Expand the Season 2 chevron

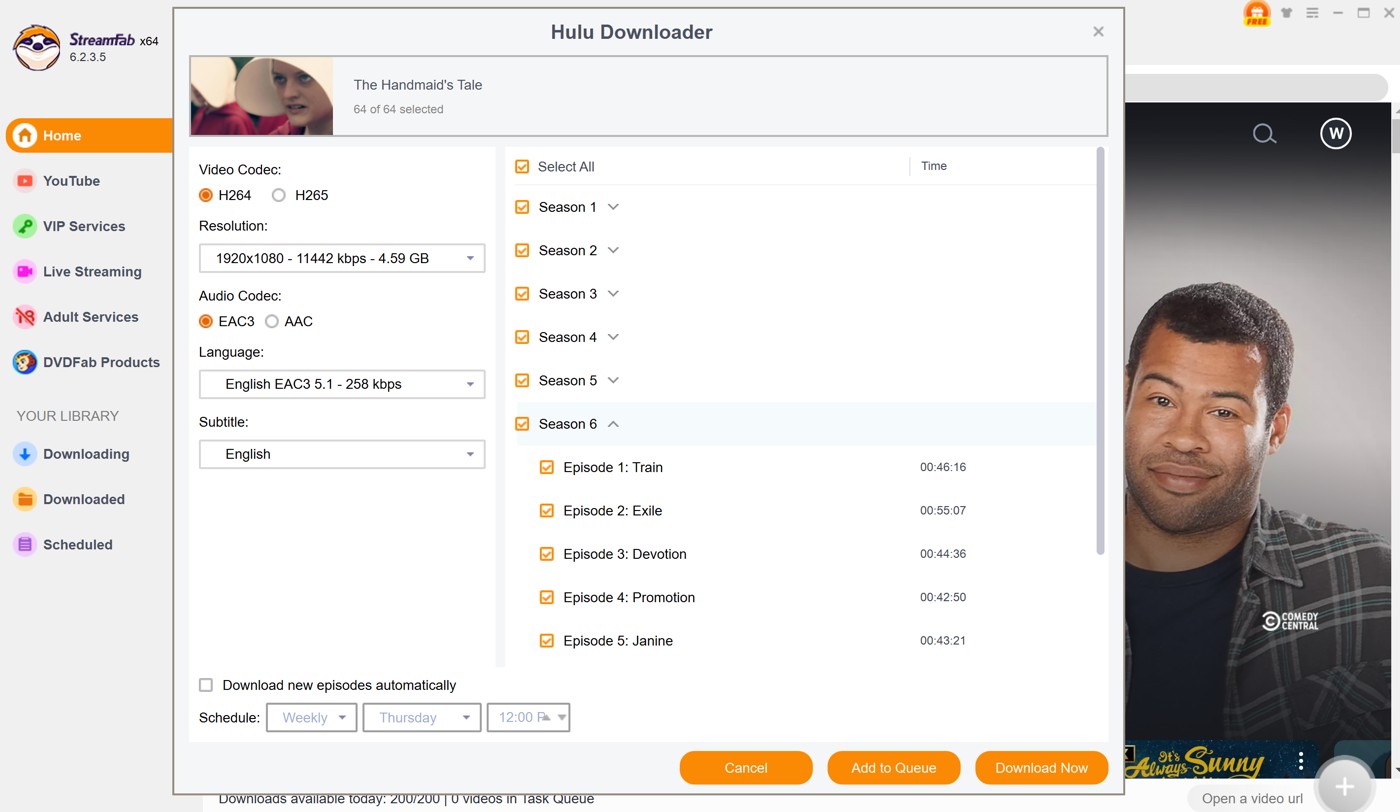click(x=614, y=250)
